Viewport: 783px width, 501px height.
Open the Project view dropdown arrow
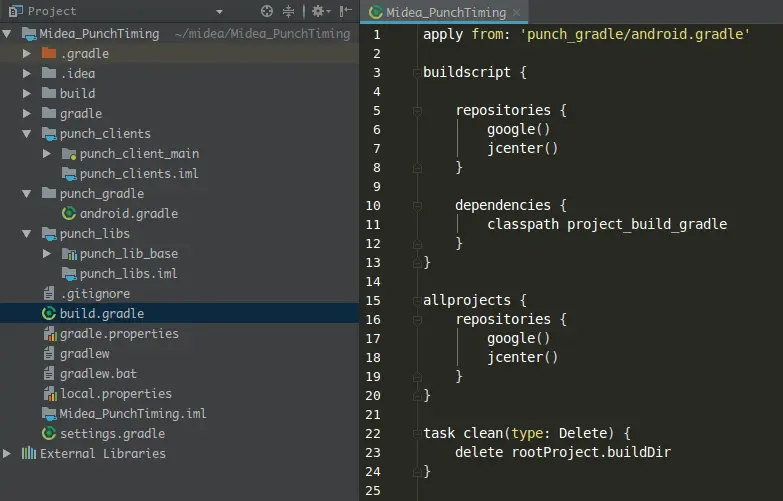click(x=219, y=11)
